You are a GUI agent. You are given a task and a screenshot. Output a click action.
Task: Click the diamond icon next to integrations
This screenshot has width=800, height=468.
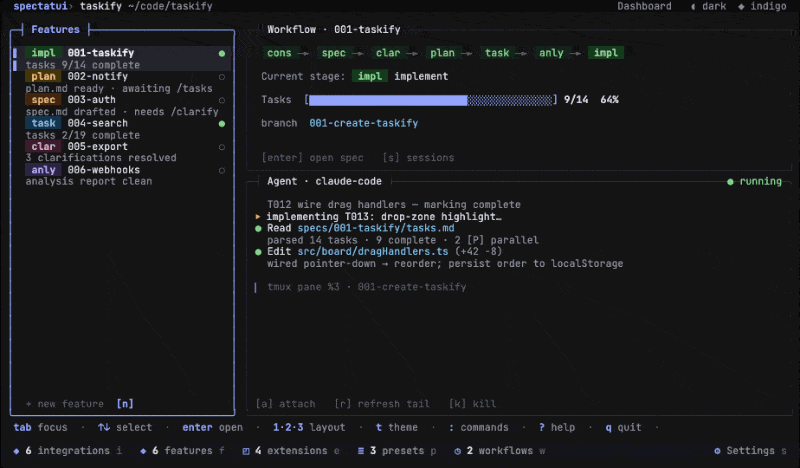pos(16,451)
